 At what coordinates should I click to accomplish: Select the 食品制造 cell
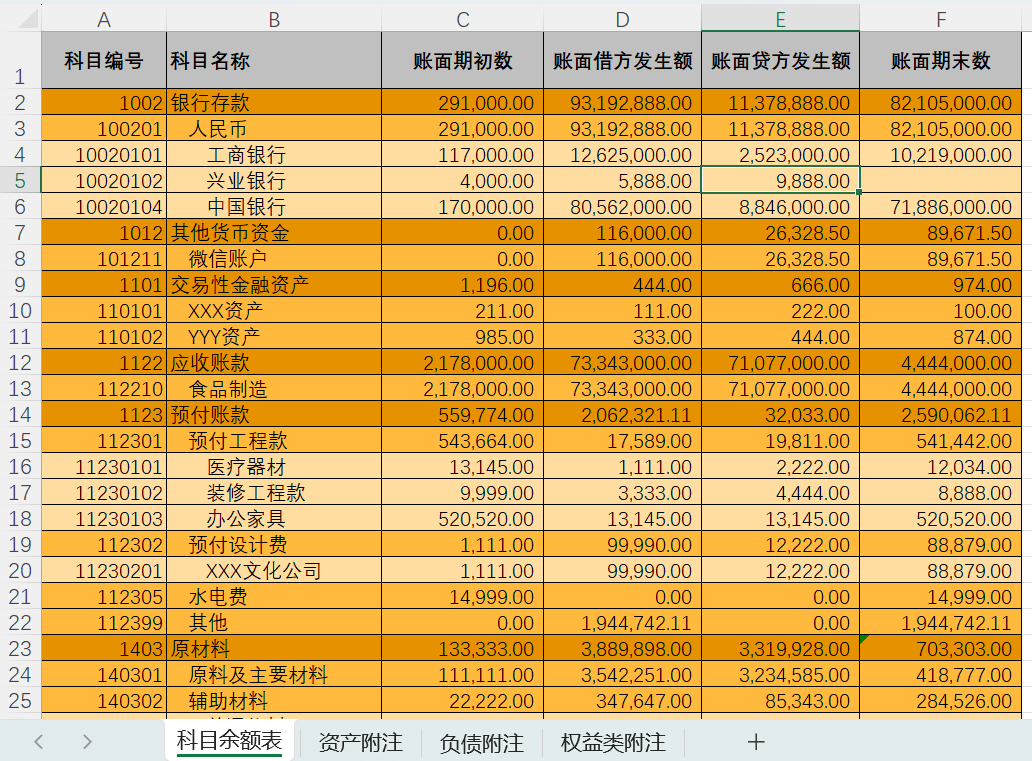(274, 388)
